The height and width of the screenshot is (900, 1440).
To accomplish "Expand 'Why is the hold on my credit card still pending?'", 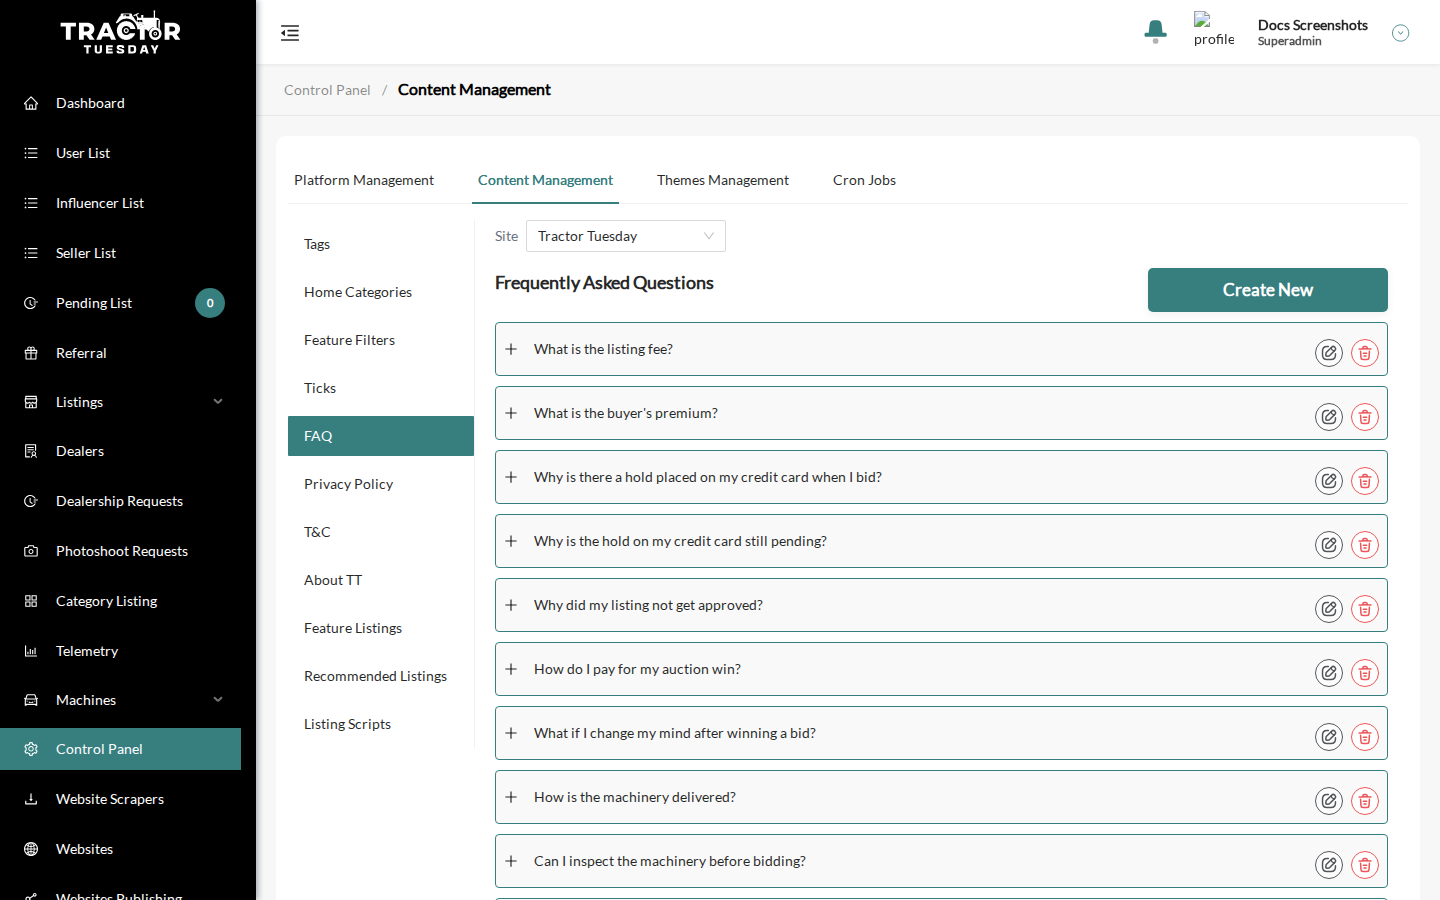I will click(x=511, y=541).
